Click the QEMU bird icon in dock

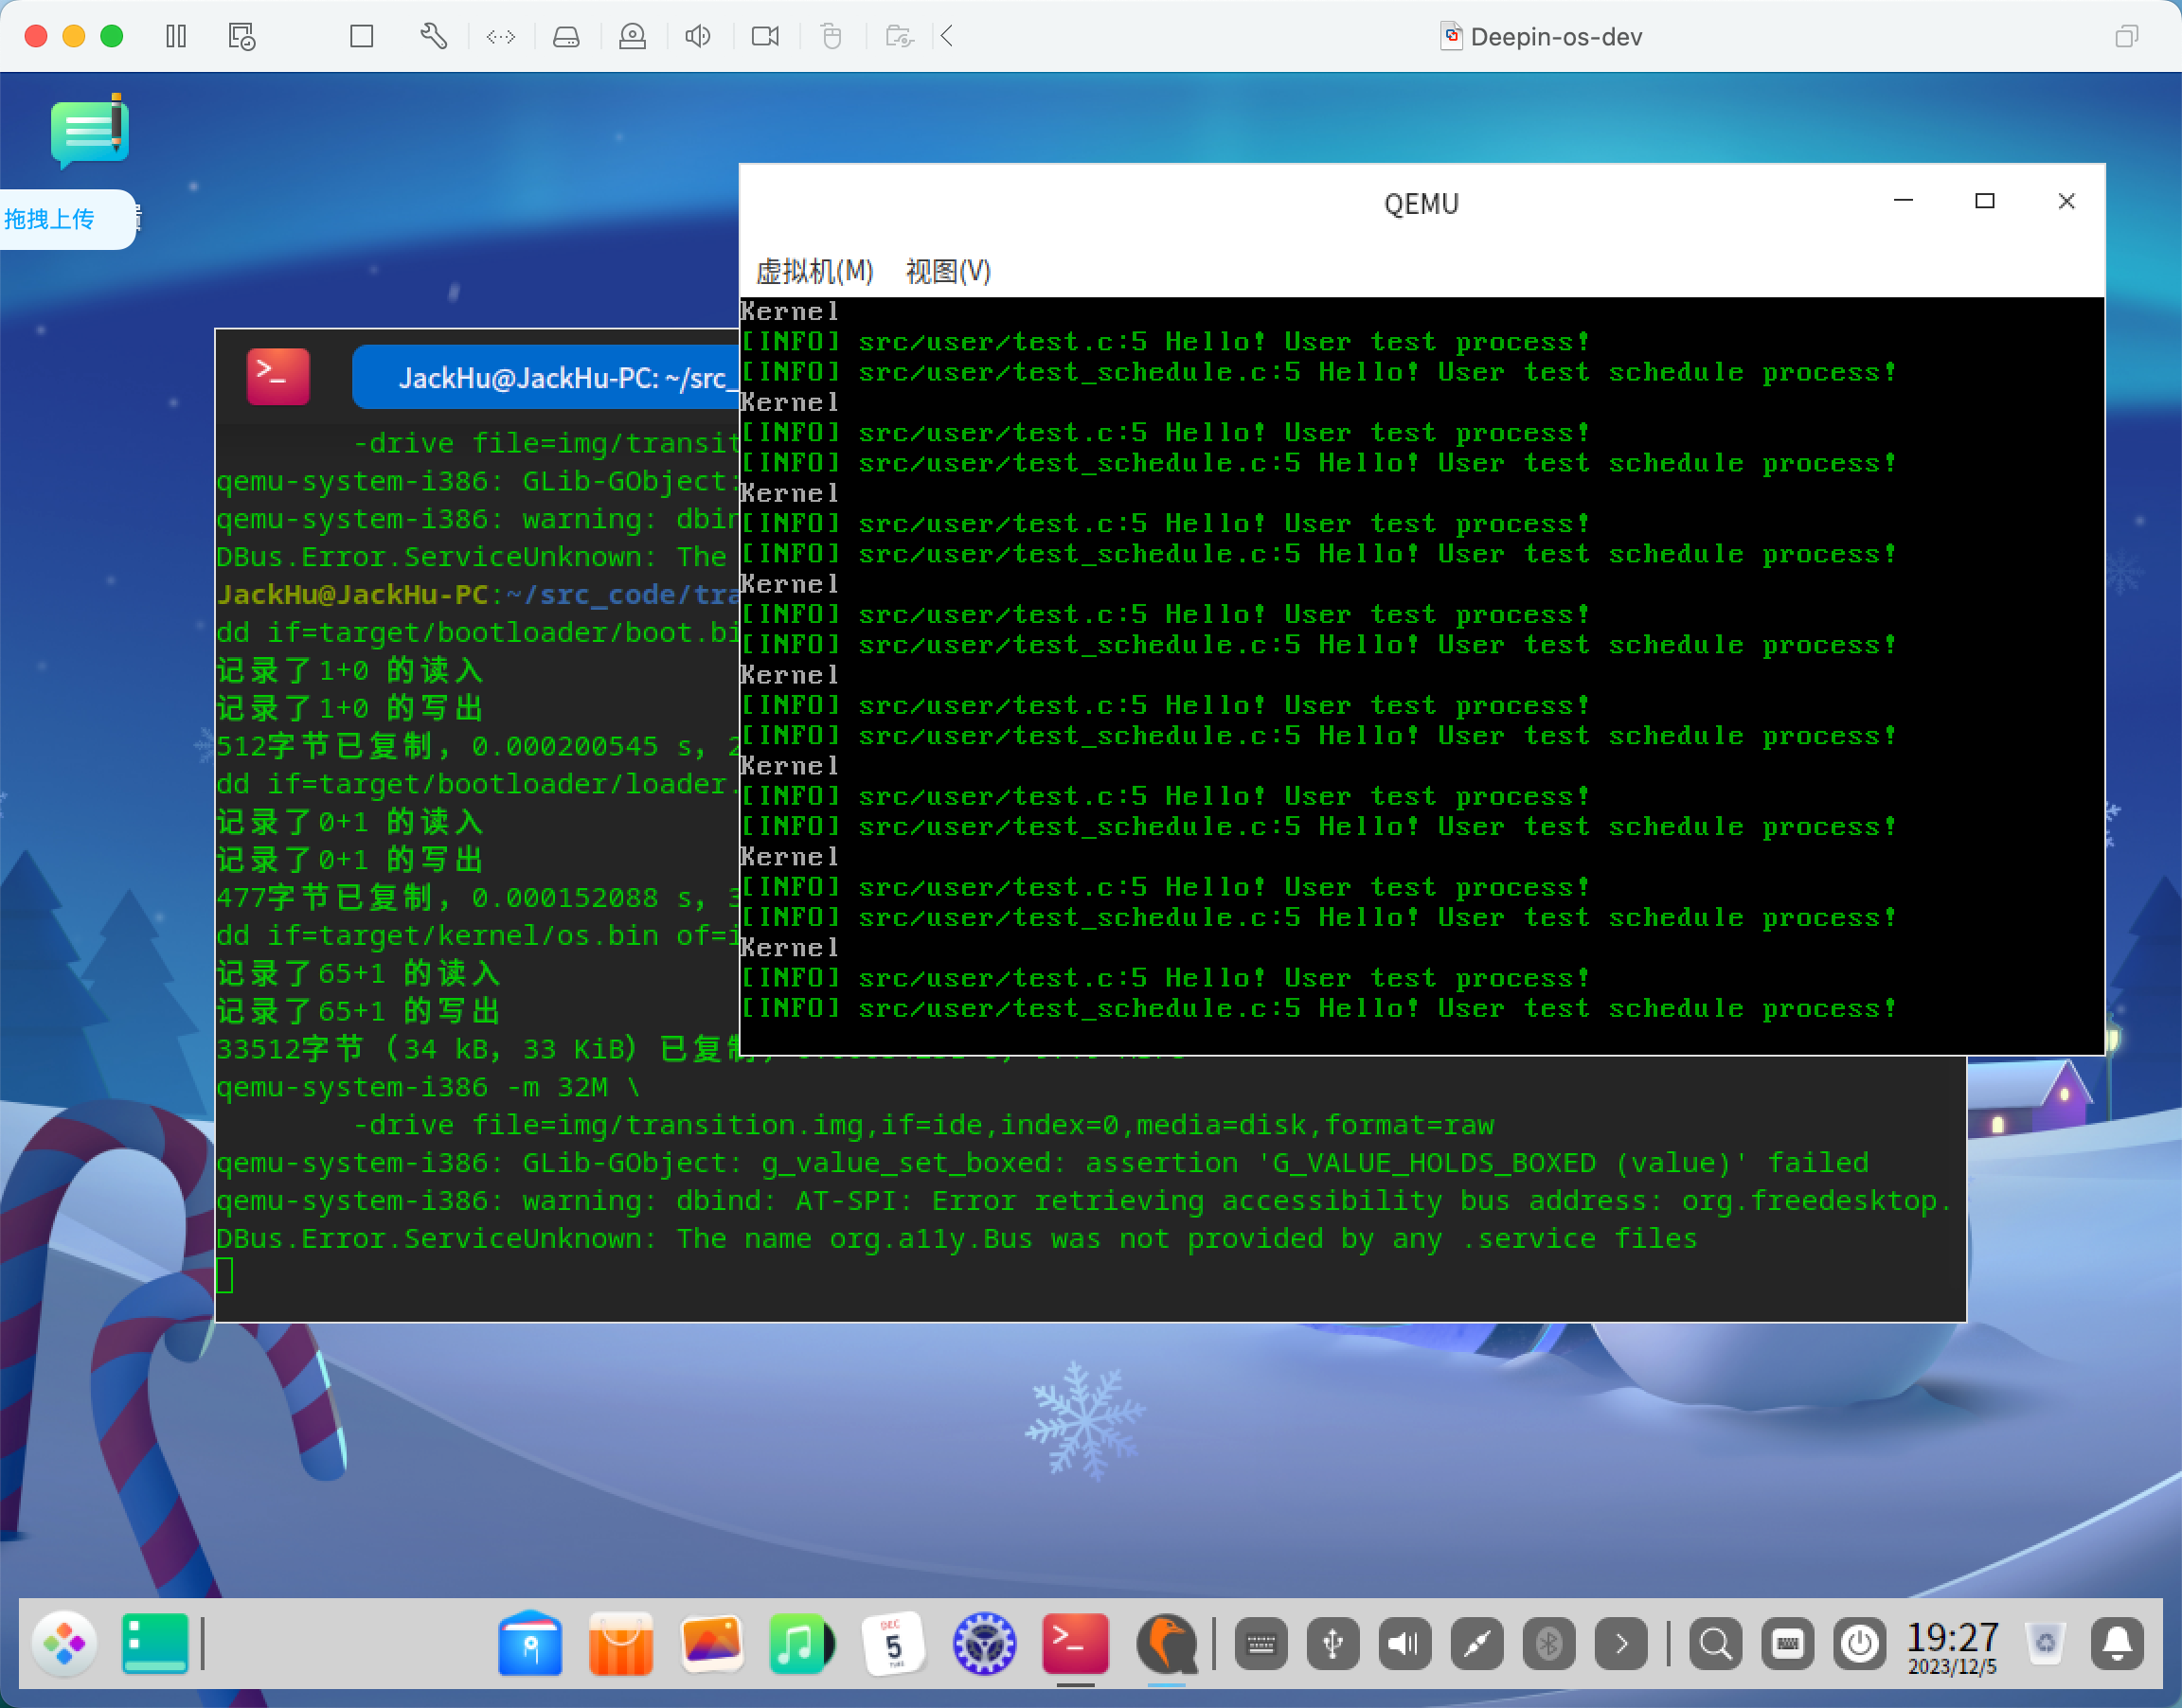pyautogui.click(x=1166, y=1643)
